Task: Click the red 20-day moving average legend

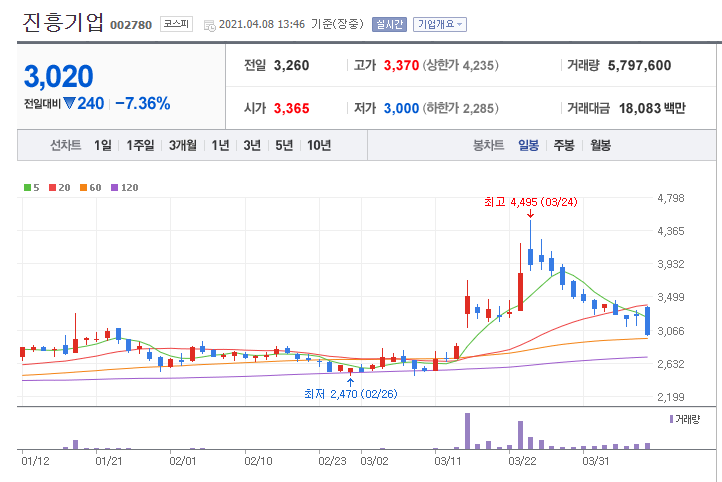Action: [x=59, y=187]
